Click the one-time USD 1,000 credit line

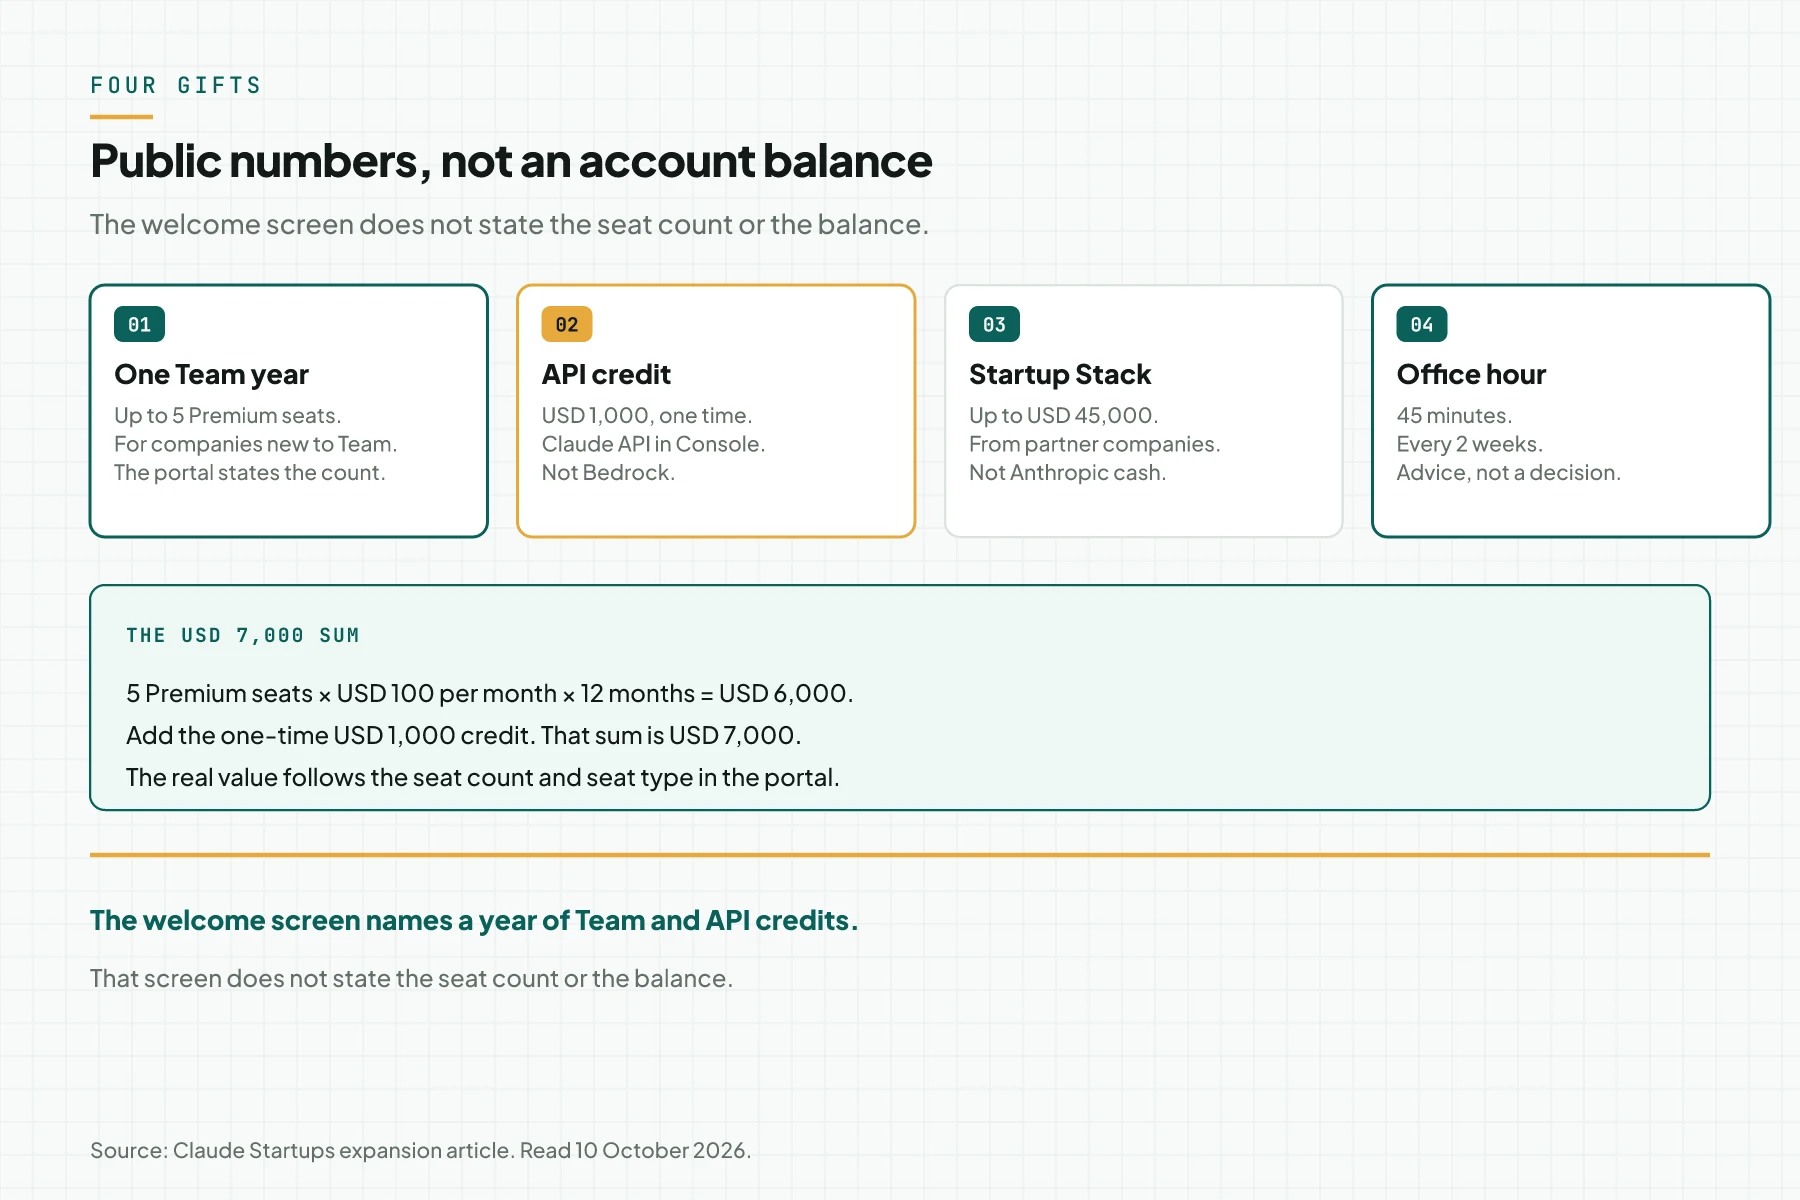(x=464, y=735)
